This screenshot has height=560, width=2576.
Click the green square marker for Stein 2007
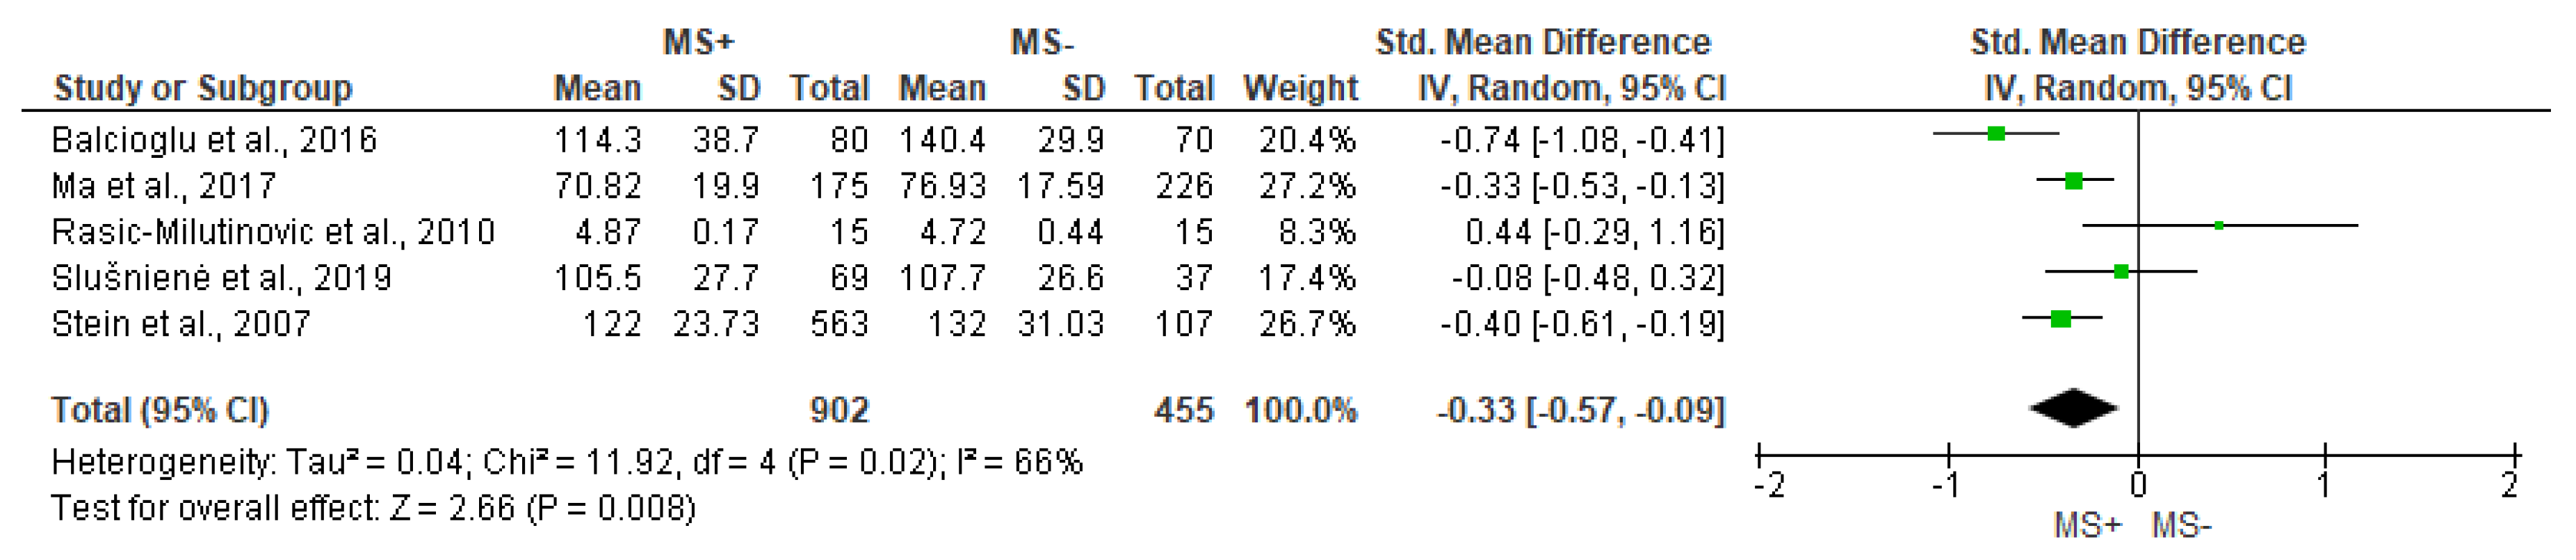point(2060,319)
